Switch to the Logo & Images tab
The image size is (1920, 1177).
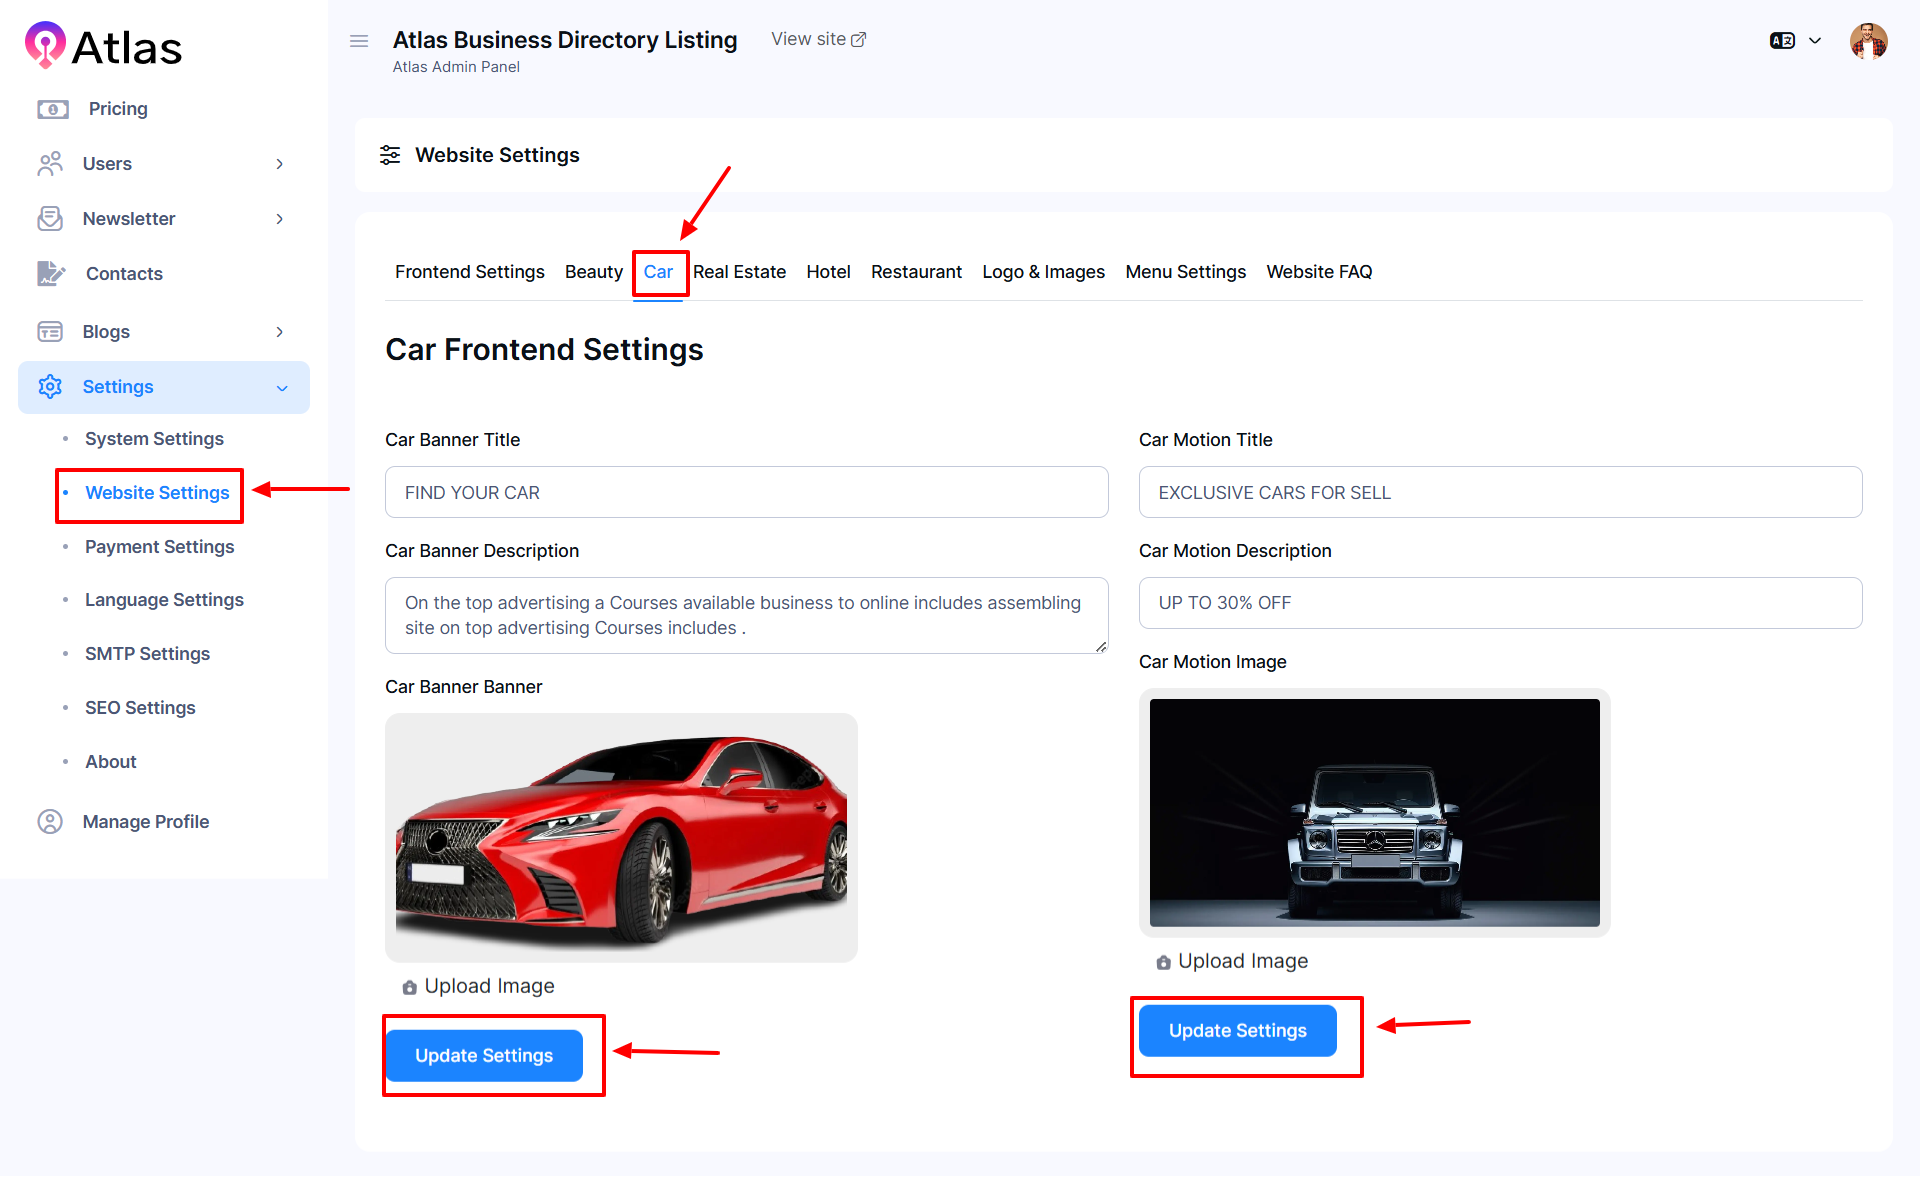(1043, 272)
